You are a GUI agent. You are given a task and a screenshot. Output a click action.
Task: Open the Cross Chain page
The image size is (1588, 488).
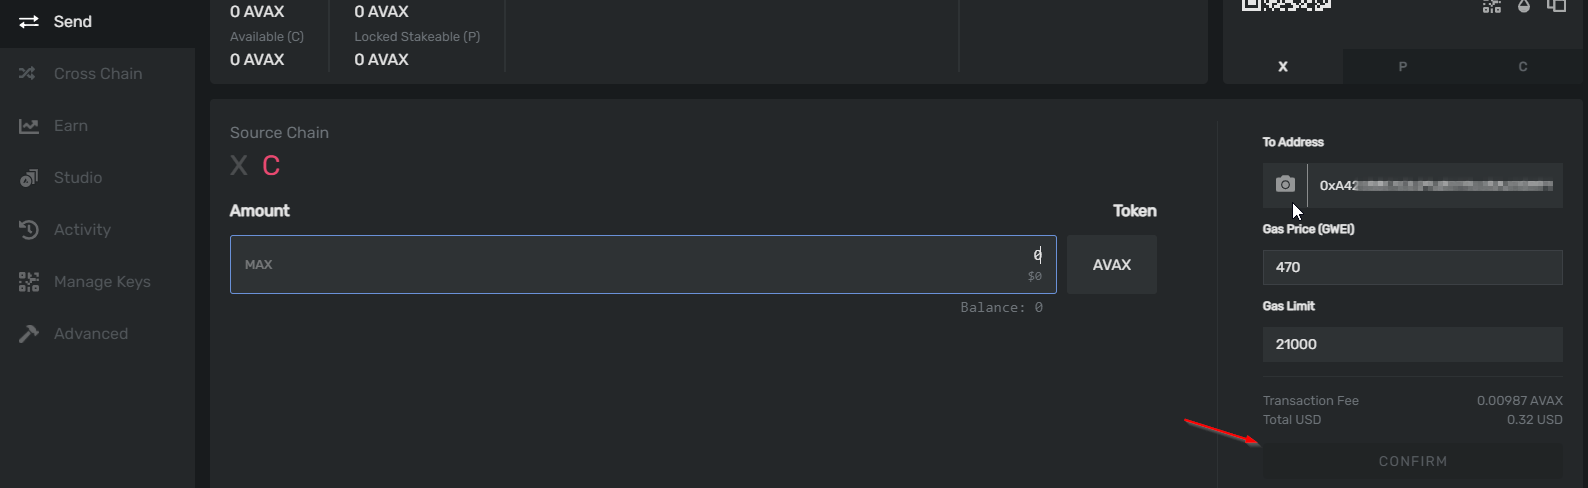[x=98, y=74]
